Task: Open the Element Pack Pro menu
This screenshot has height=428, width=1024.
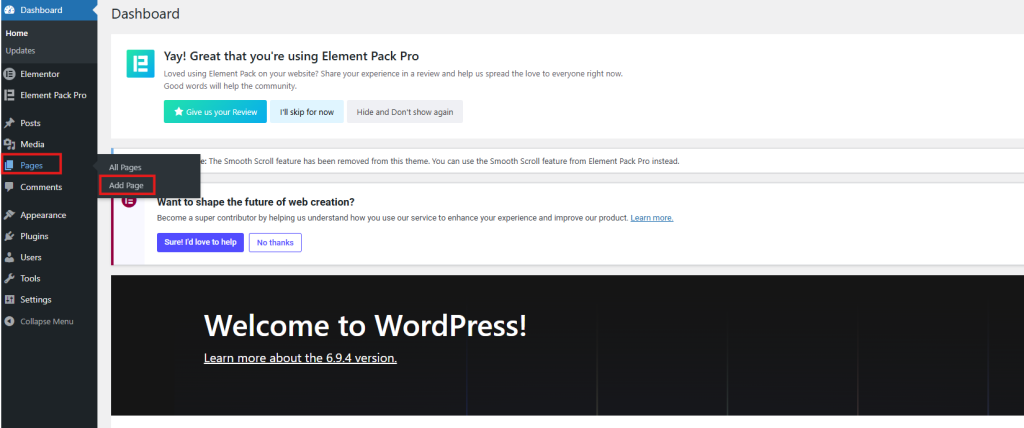Action: pos(48,95)
